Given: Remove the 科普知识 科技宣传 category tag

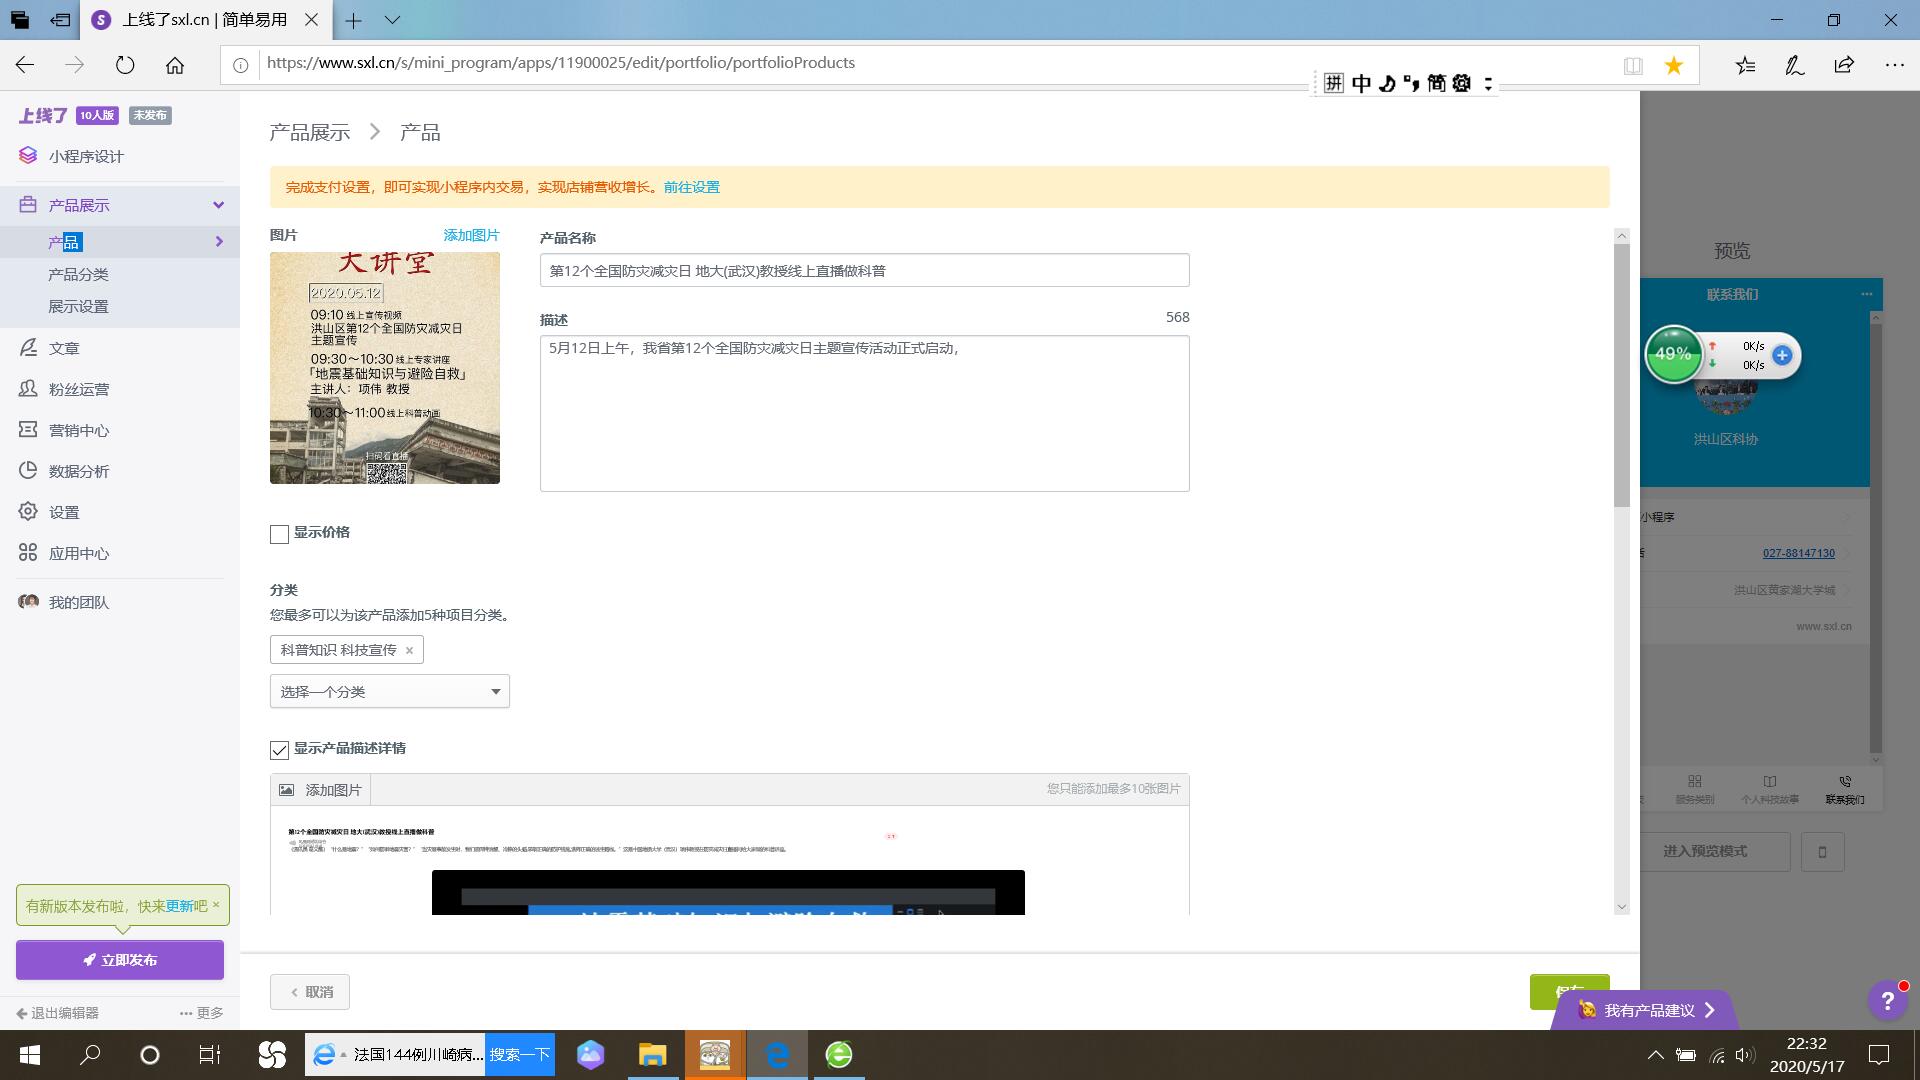Looking at the screenshot, I should click(x=409, y=650).
